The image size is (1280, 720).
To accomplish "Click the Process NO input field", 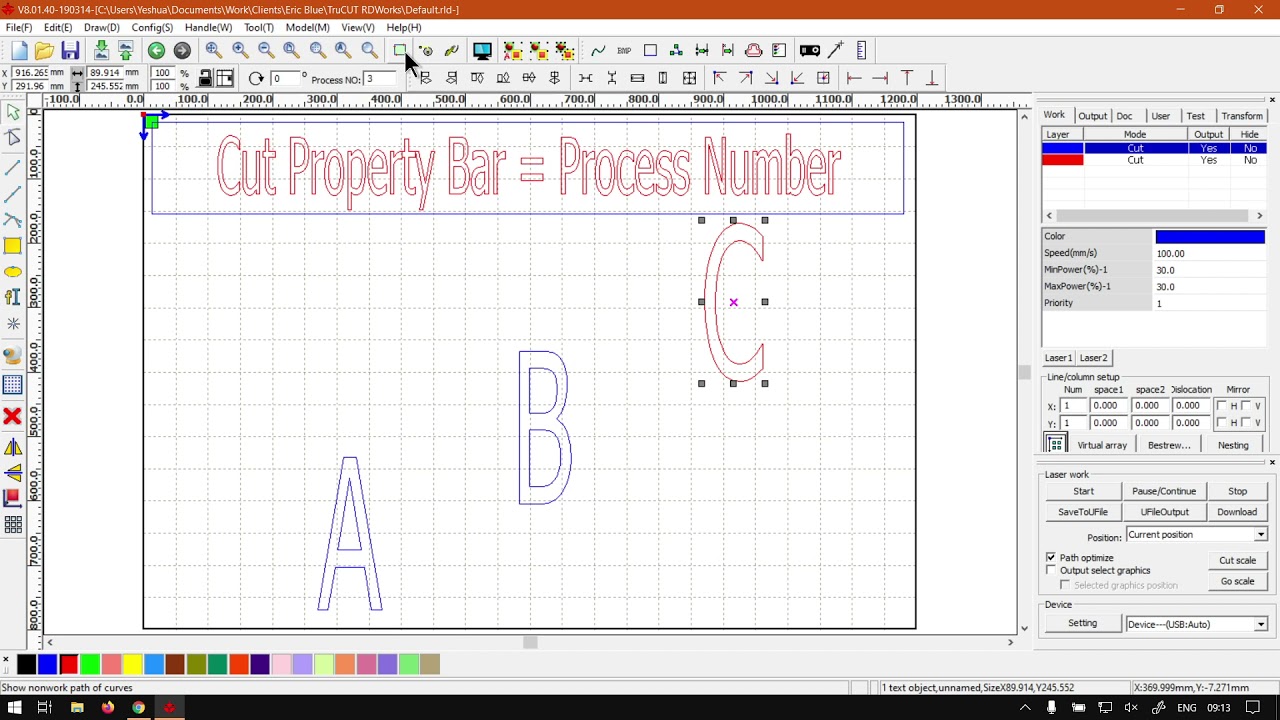I will (x=379, y=79).
